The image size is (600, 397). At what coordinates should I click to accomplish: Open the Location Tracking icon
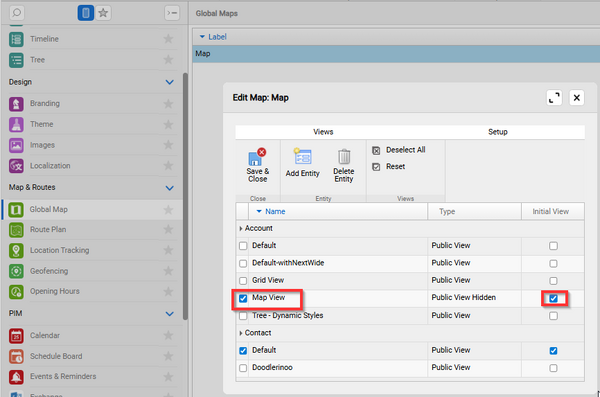tap(16, 250)
